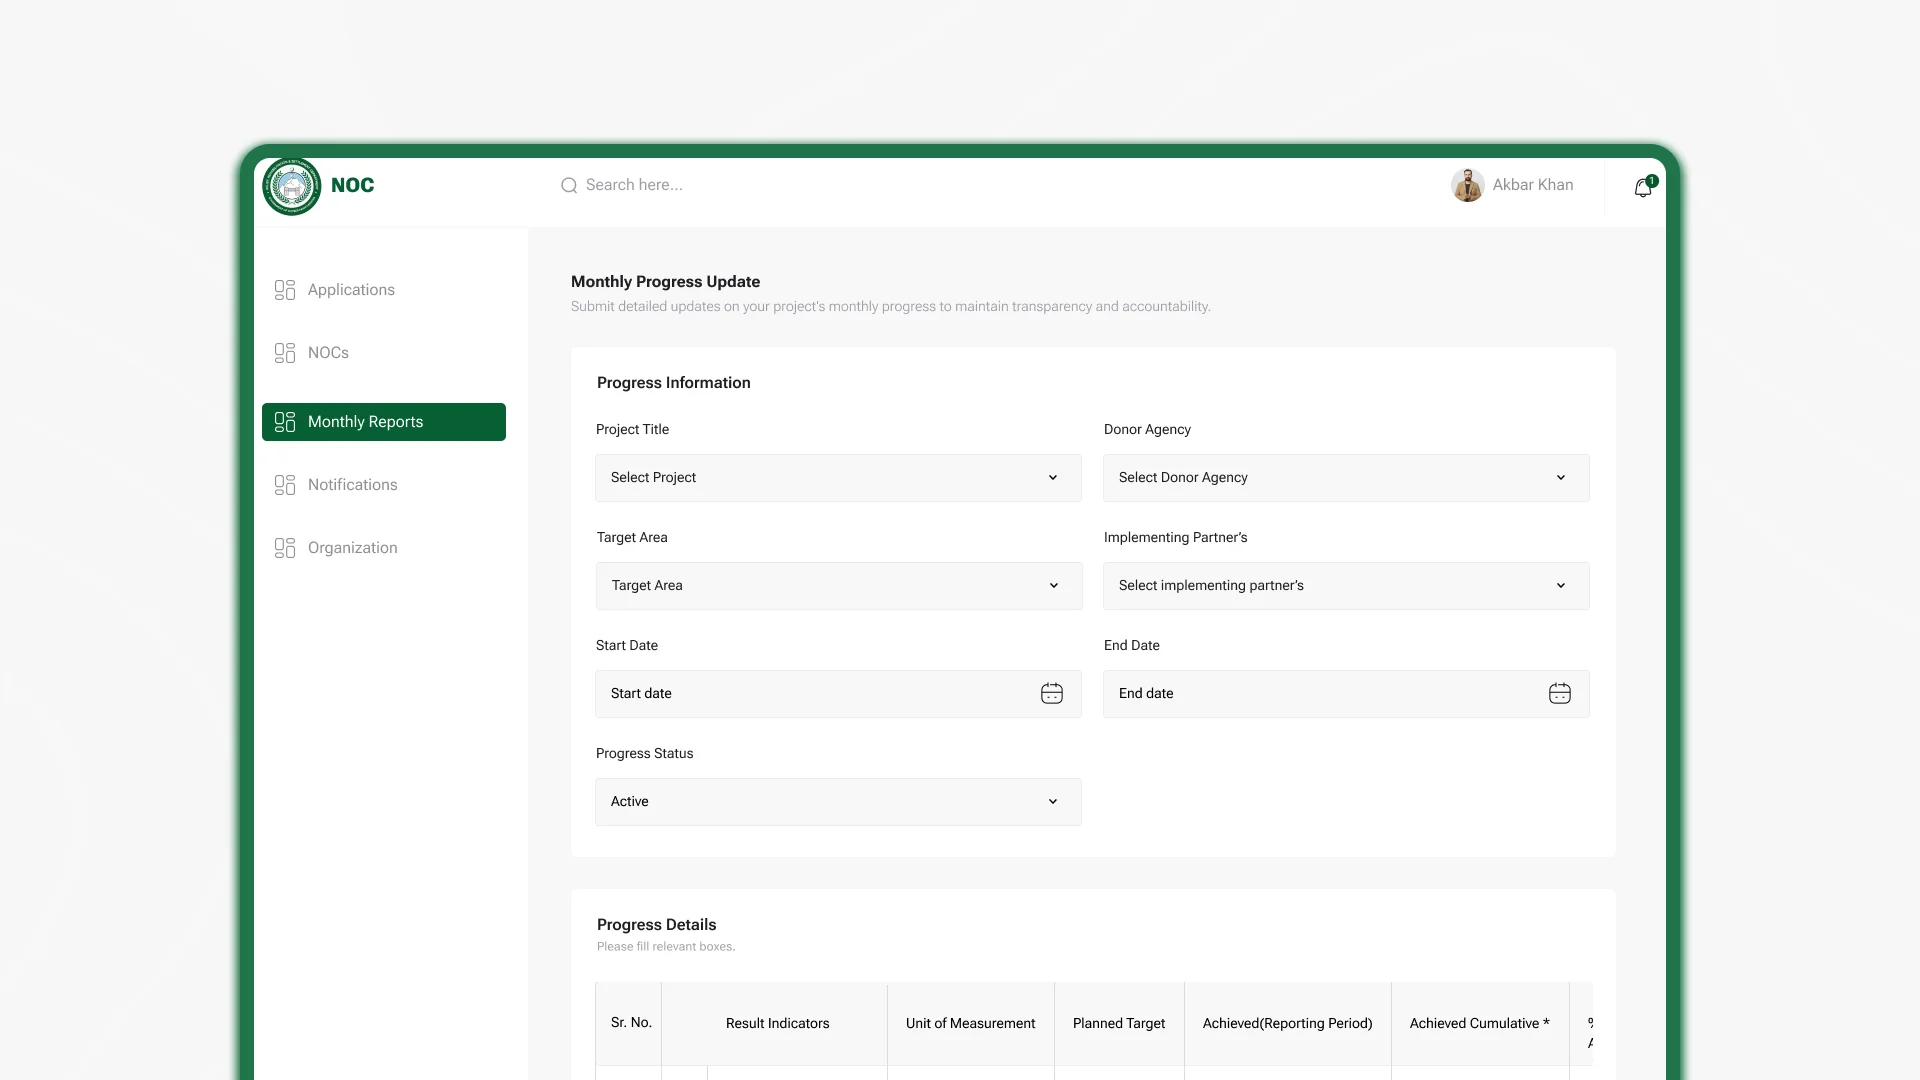Click the Result Indicators column header
This screenshot has height=1080, width=1920.
point(777,1023)
